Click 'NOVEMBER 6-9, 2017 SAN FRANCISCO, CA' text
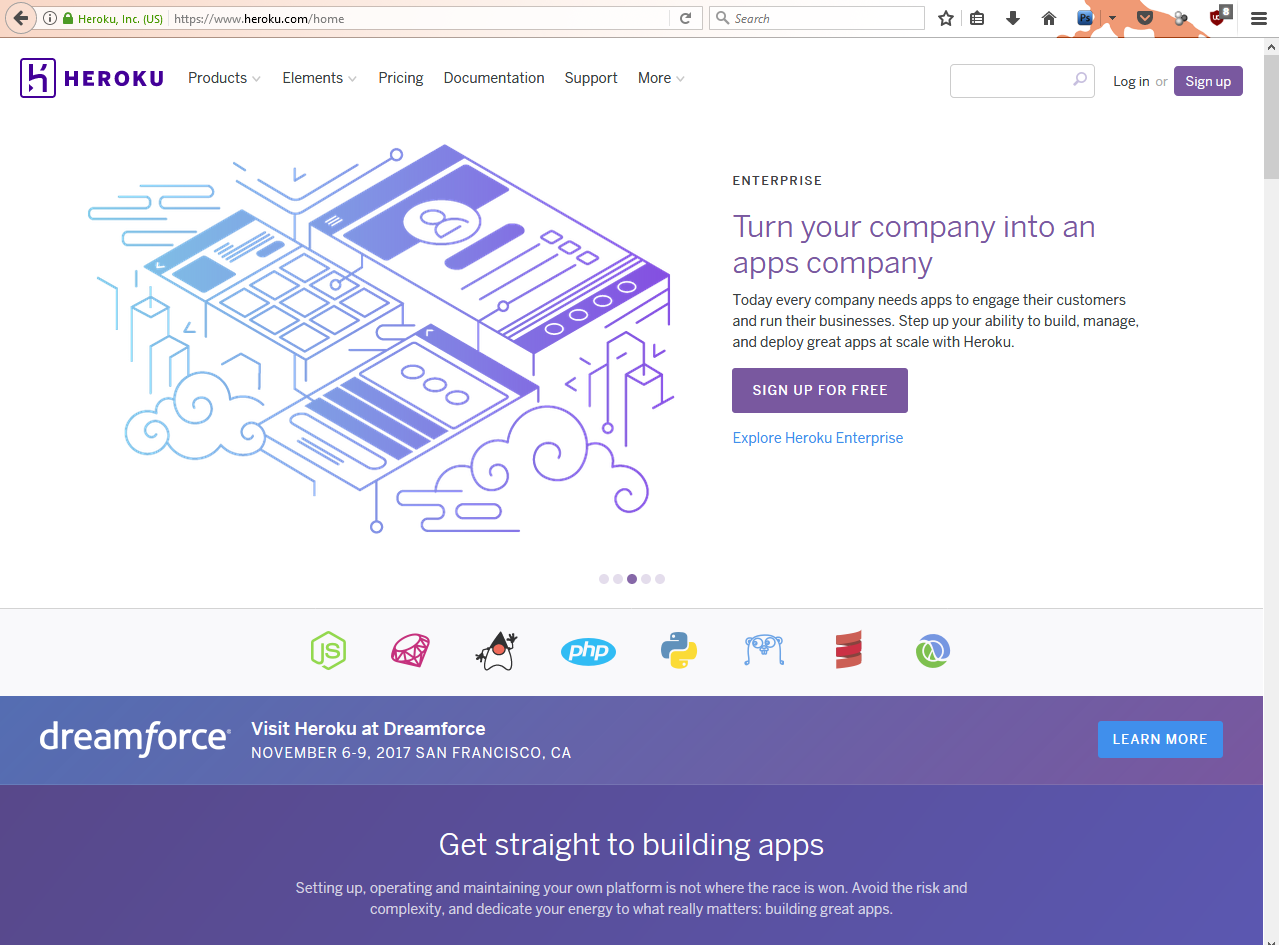Viewport: 1279px width, 945px height. [x=411, y=753]
